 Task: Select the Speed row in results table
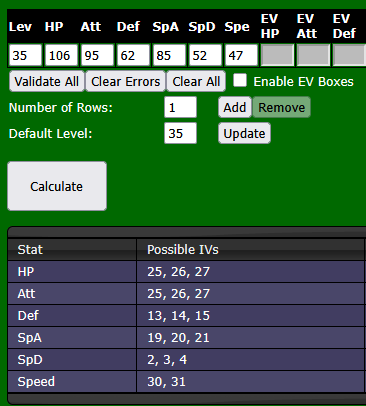tap(186, 382)
